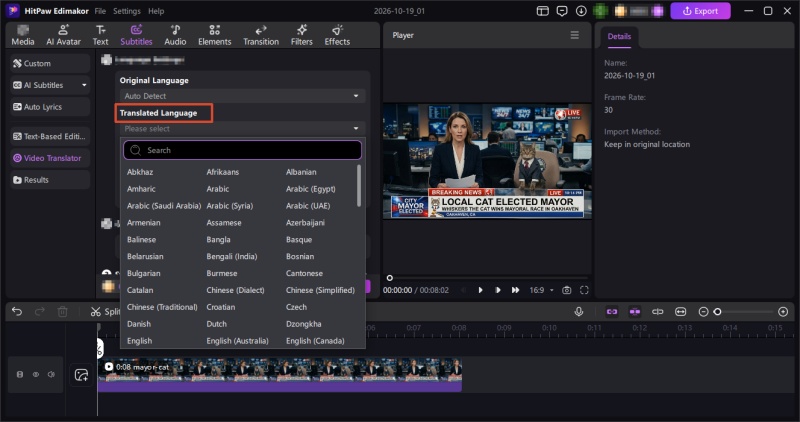800x422 pixels.
Task: Fit timeline to window width
Action: [x=680, y=312]
